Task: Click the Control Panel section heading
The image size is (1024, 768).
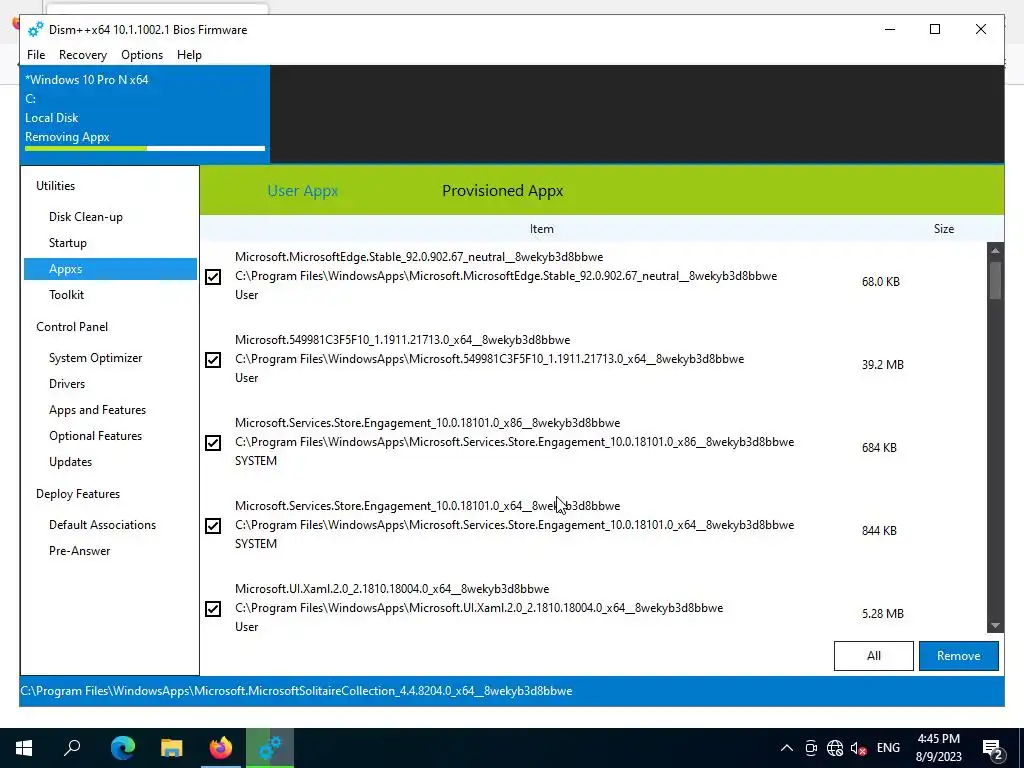Action: [x=72, y=327]
